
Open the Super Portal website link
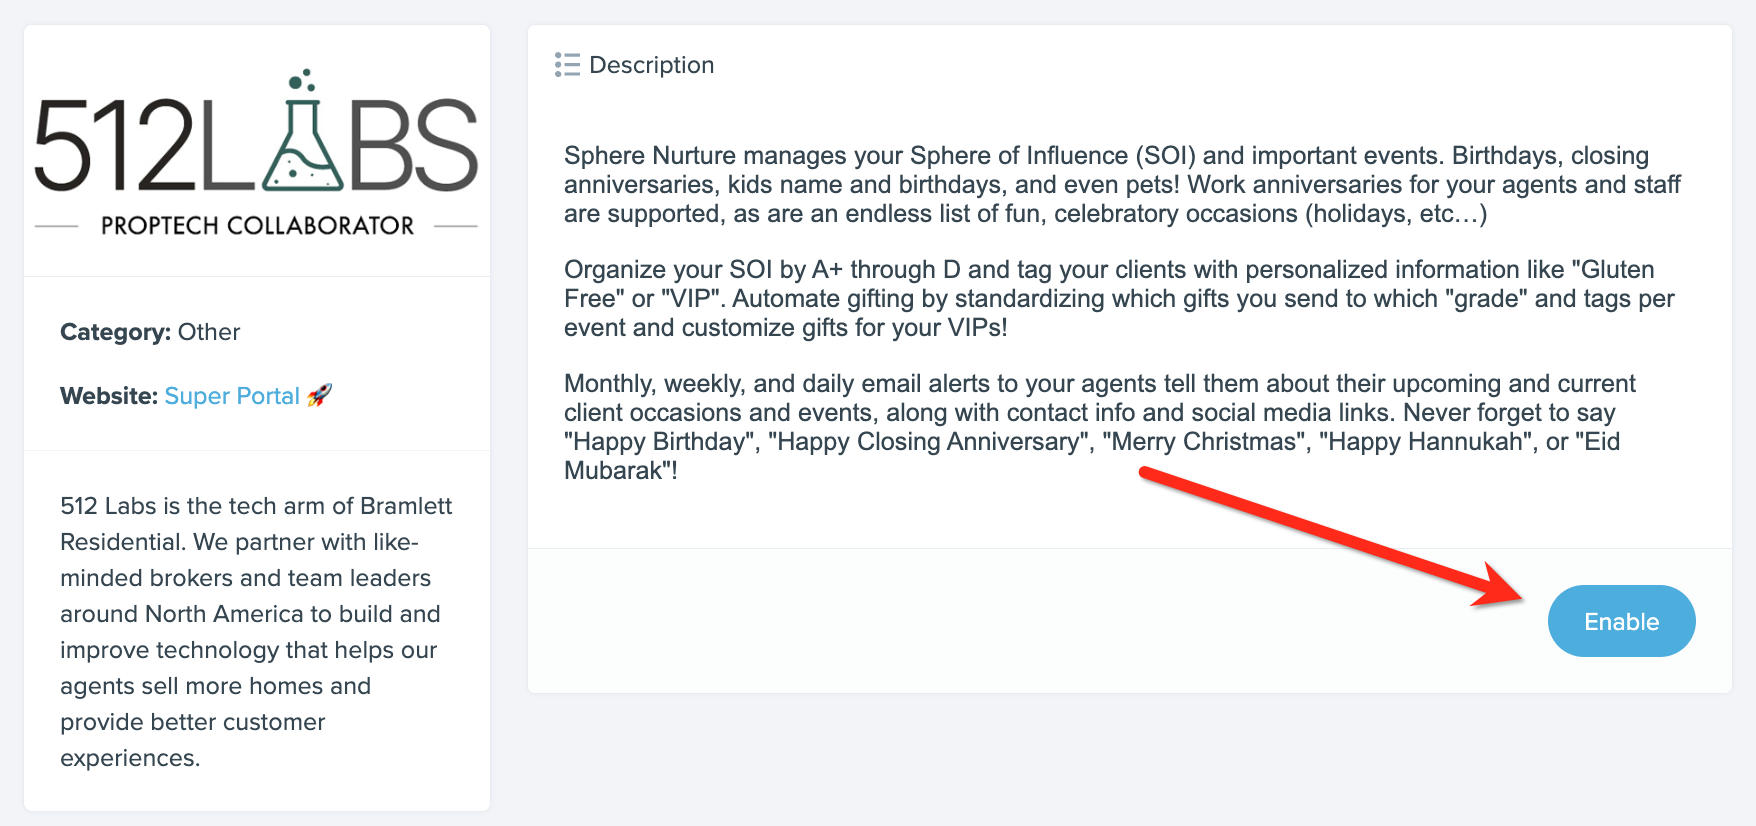pyautogui.click(x=232, y=396)
